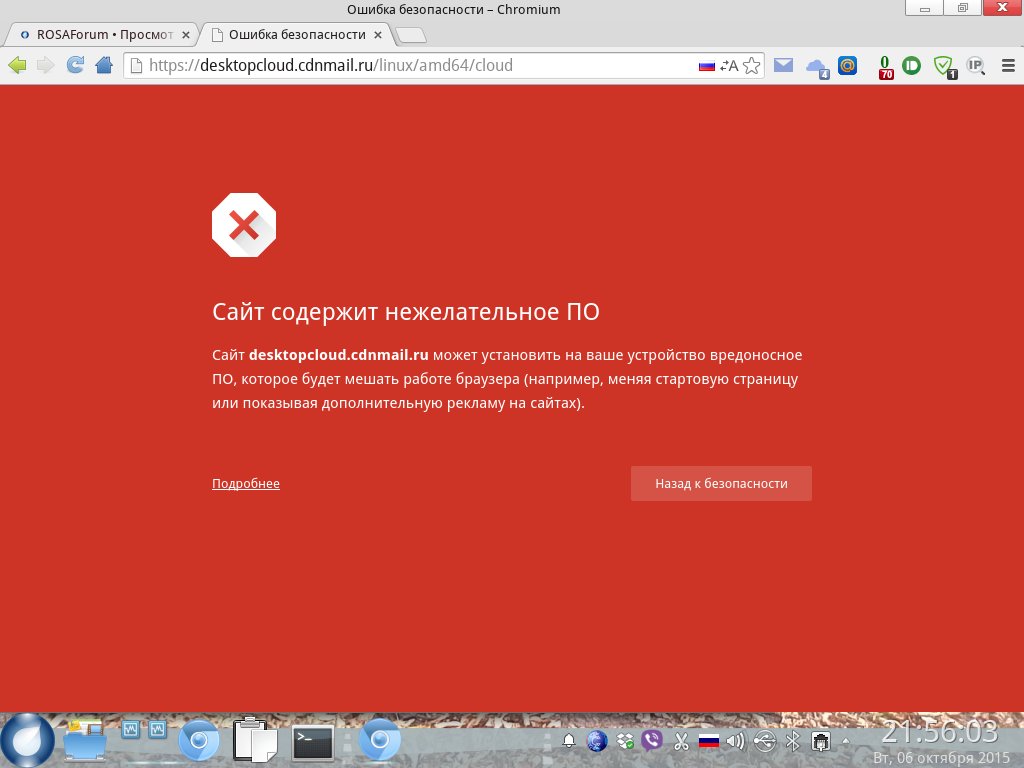Open the clipboard manager in the taskbar
1024x768 pixels.
pyautogui.click(x=255, y=740)
